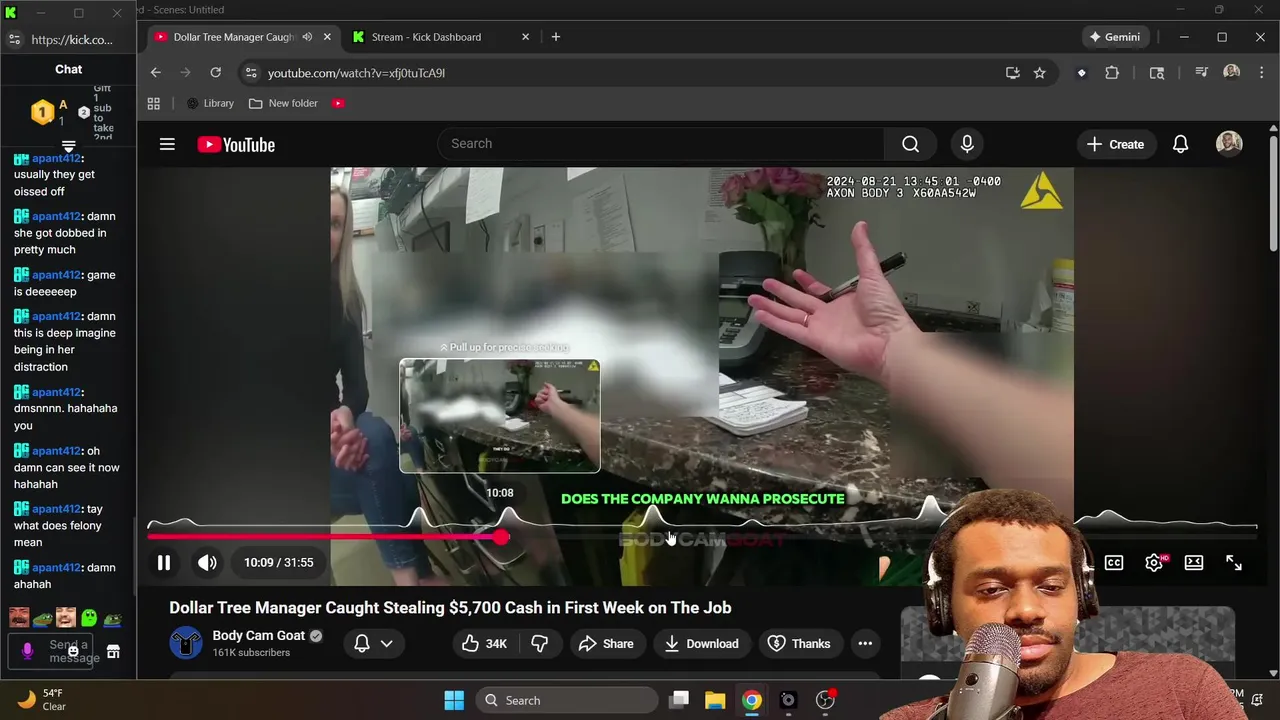The image size is (1280, 720).
Task: Dislike the video with thumbs down
Action: coord(540,644)
